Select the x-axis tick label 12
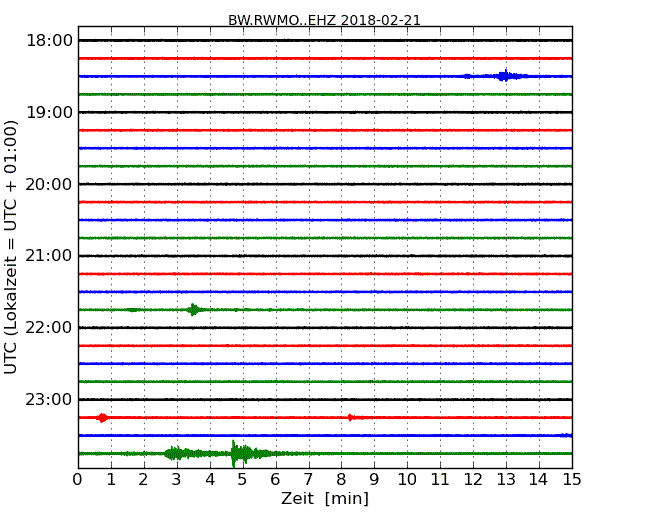The width and height of the screenshot is (650, 520). tap(473, 480)
